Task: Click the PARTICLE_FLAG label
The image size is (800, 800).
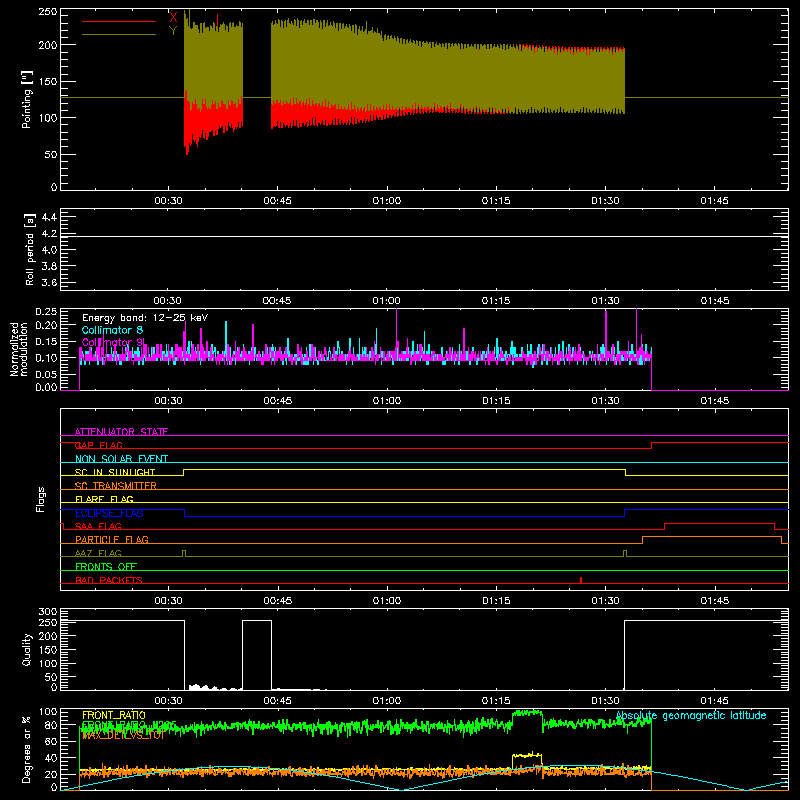Action: 112,539
